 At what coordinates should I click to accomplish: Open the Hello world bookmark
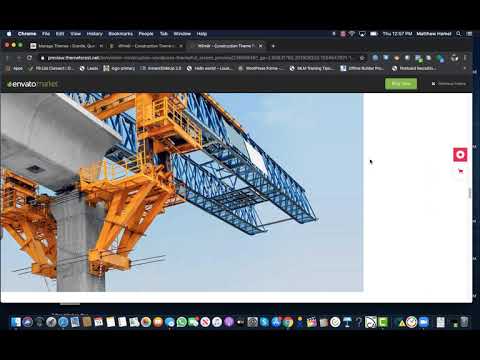click(210, 68)
